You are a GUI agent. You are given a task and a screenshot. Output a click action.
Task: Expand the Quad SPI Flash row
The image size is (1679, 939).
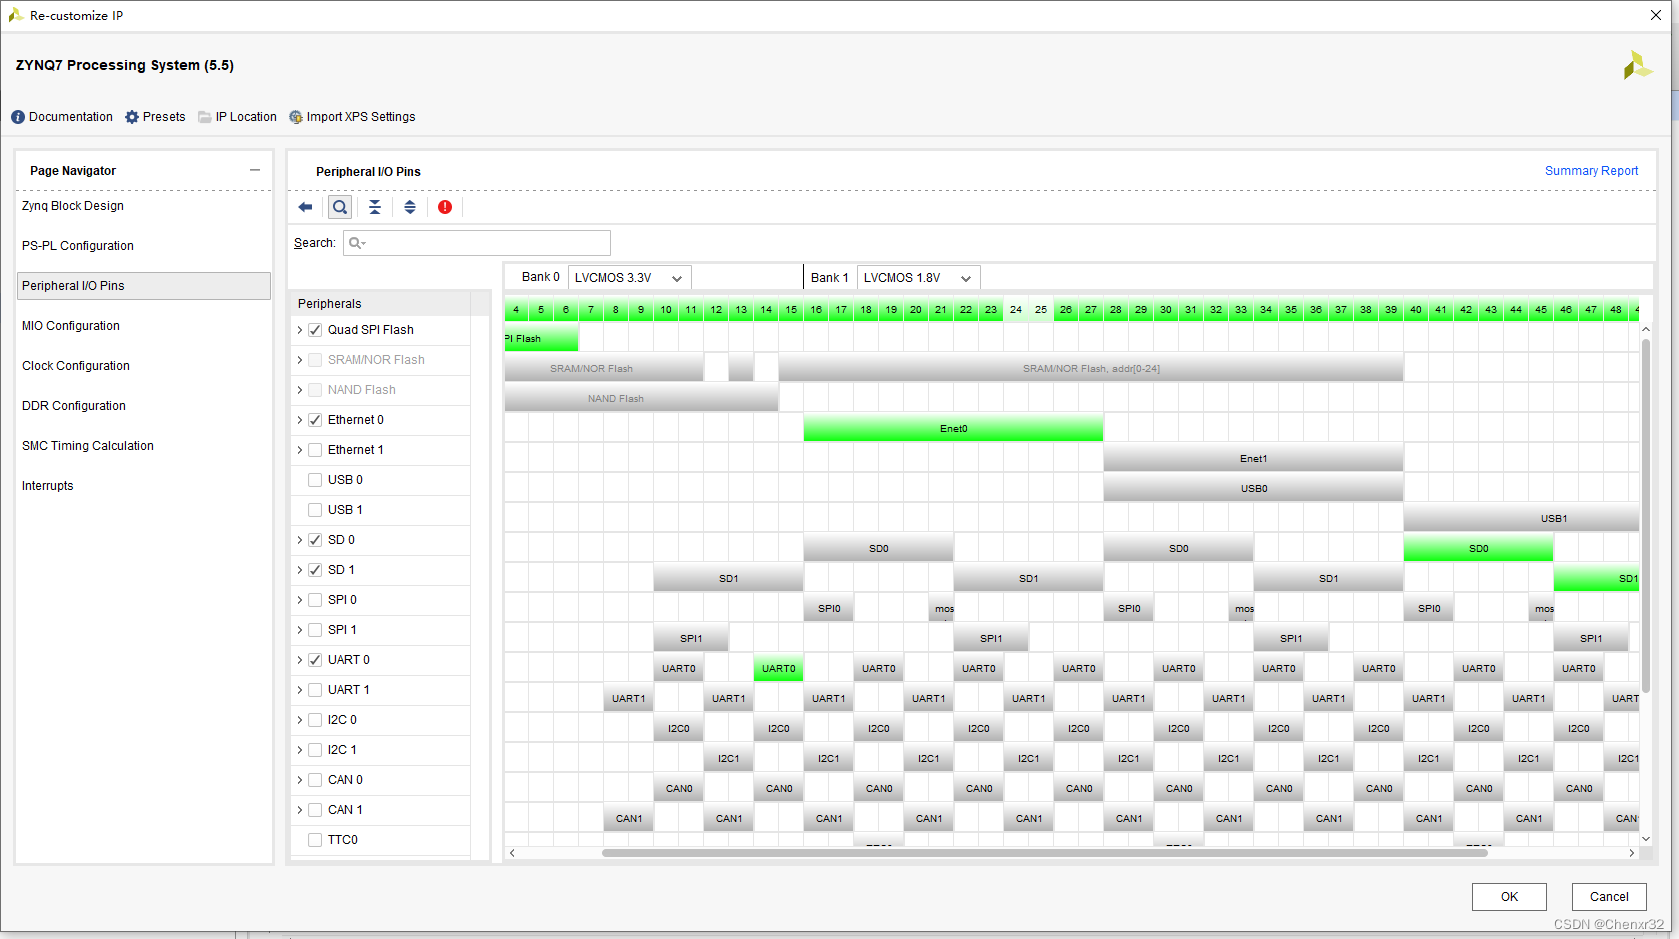[x=300, y=330]
